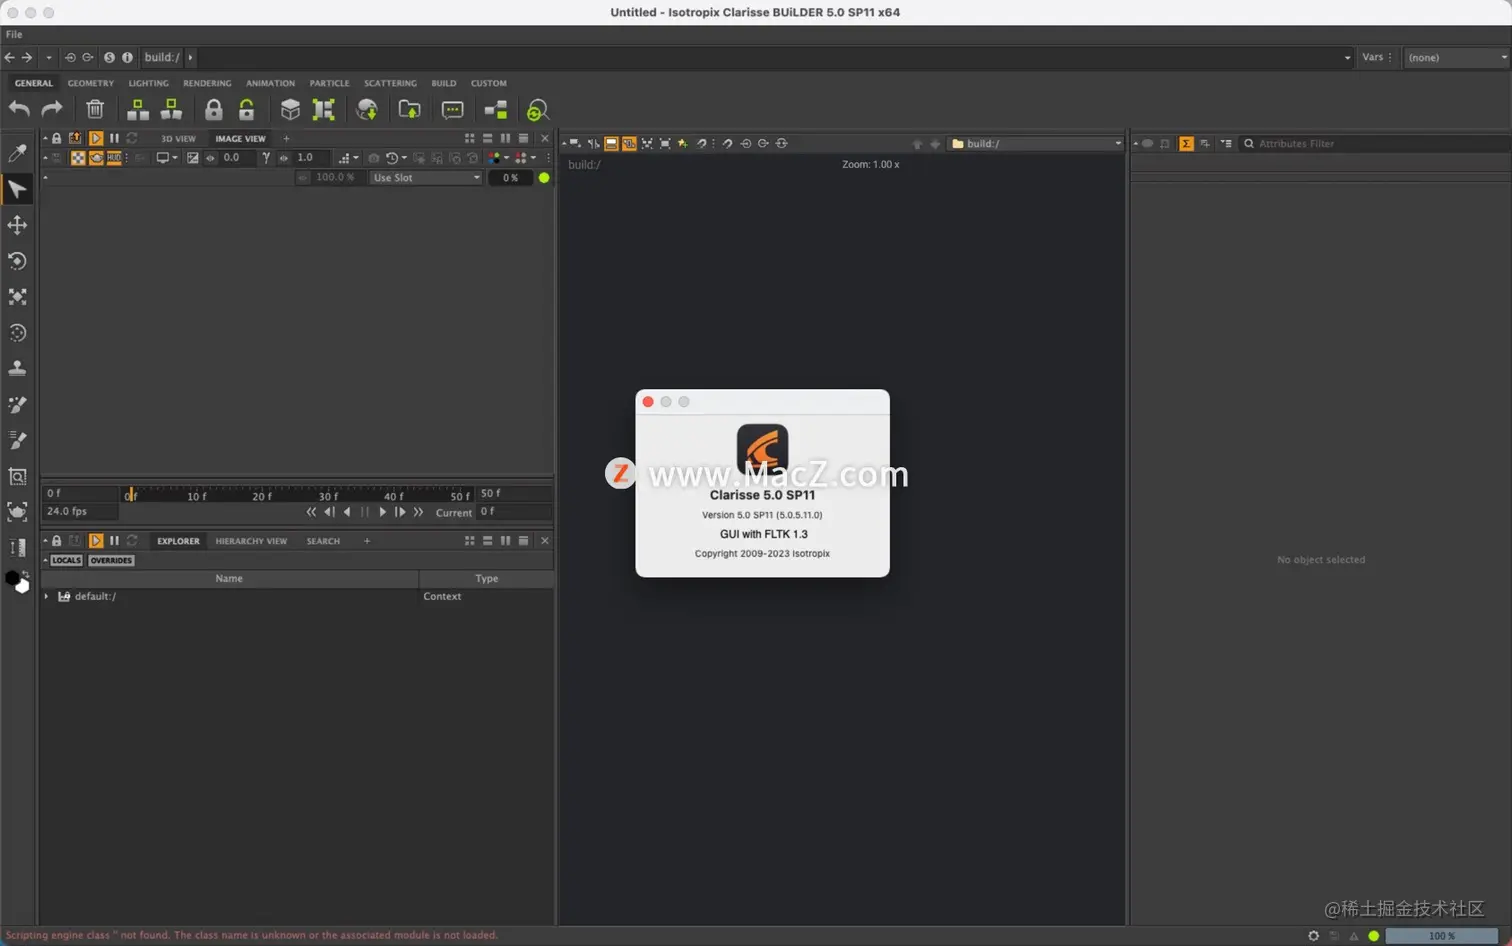Select the eyedropper tool in the left toolbar

click(x=17, y=153)
